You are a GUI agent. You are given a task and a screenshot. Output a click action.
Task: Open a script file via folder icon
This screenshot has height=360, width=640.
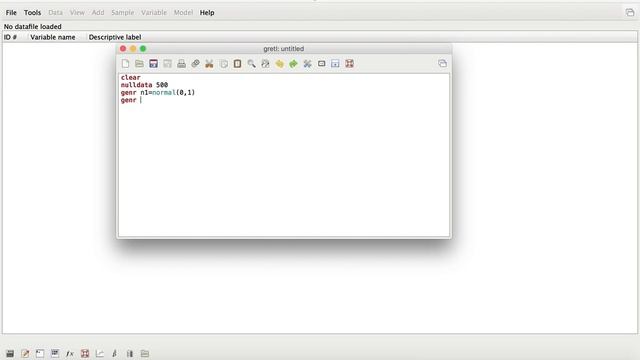pyautogui.click(x=139, y=64)
